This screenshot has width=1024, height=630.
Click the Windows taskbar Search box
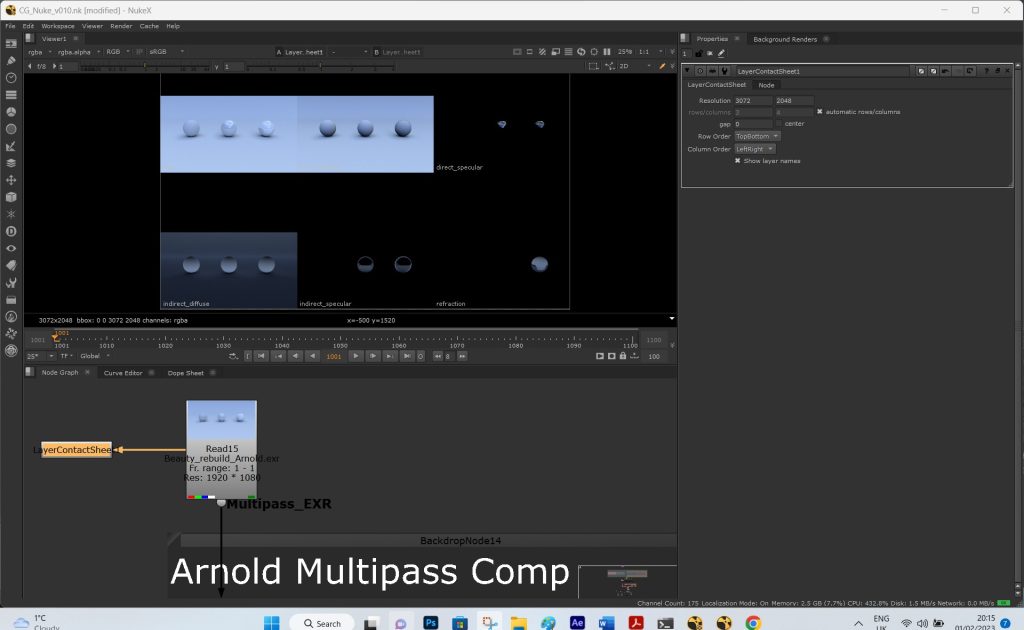tap(322, 623)
